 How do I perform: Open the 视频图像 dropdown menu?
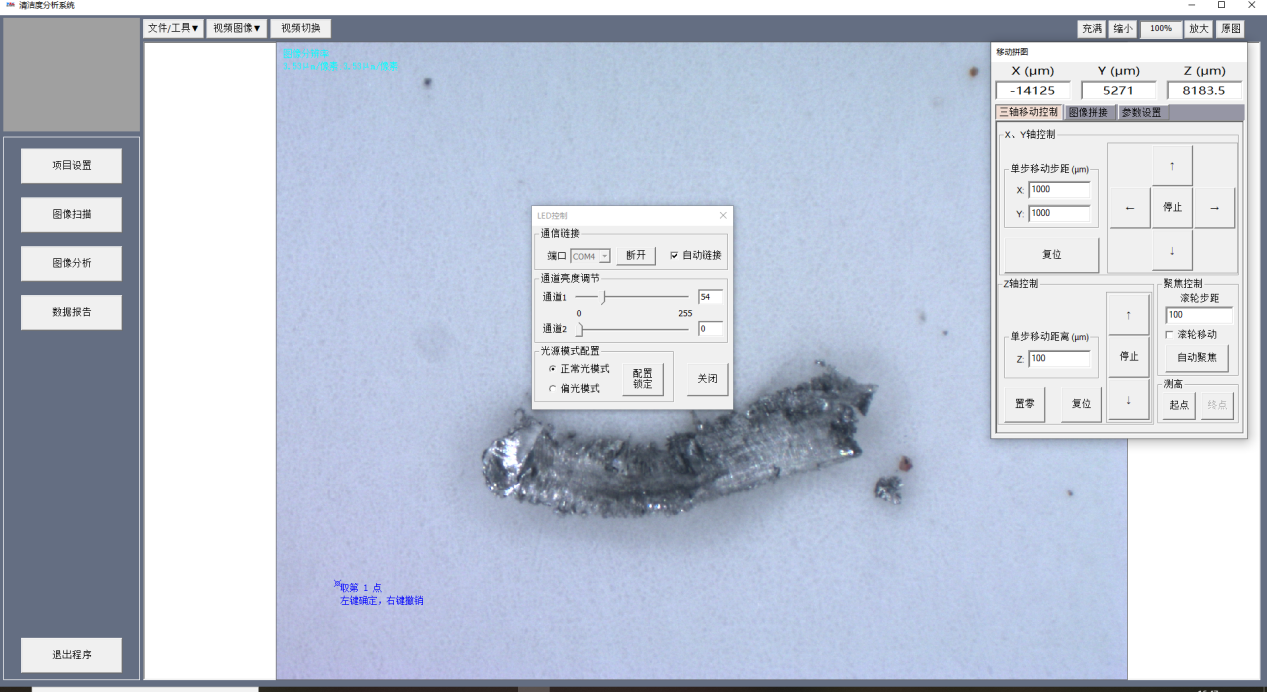tap(236, 28)
